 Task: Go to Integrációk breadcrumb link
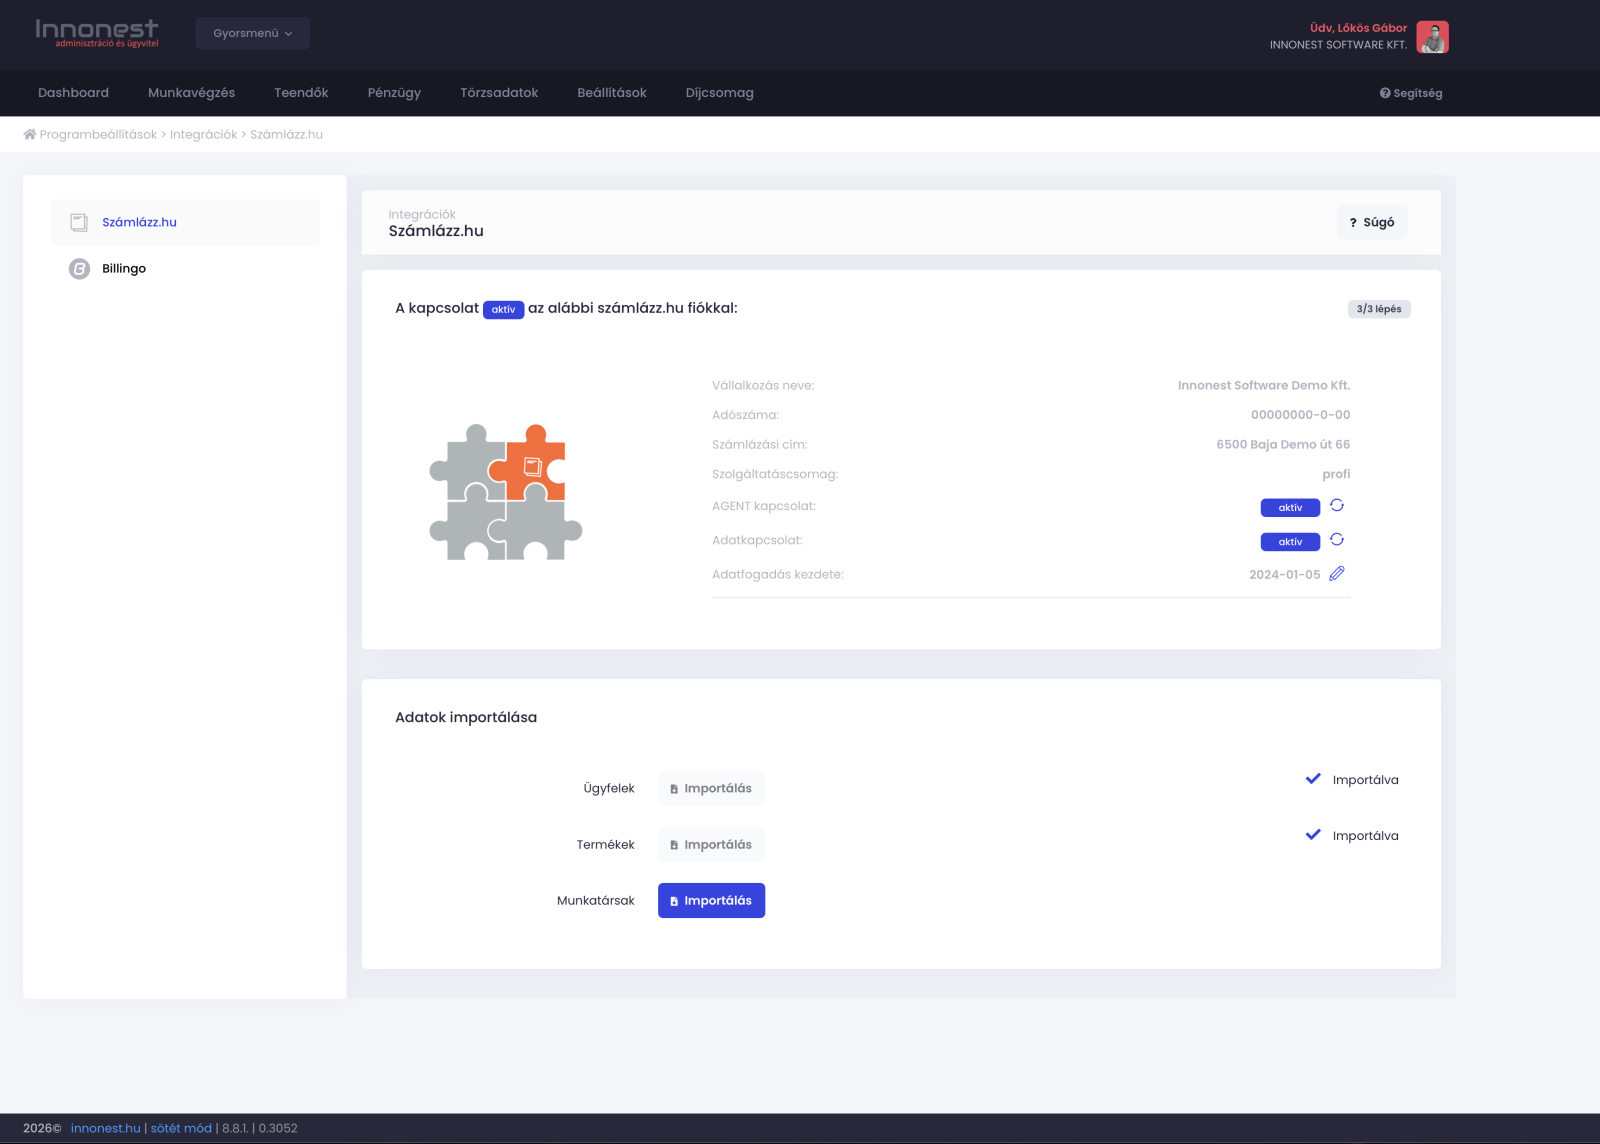(x=204, y=134)
